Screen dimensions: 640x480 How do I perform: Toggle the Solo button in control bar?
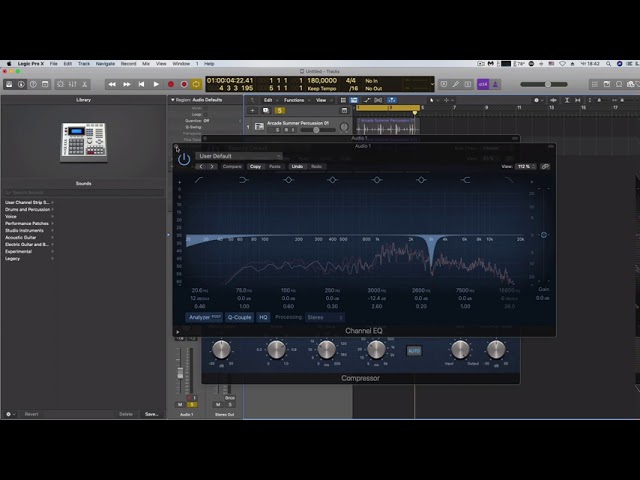click(468, 84)
